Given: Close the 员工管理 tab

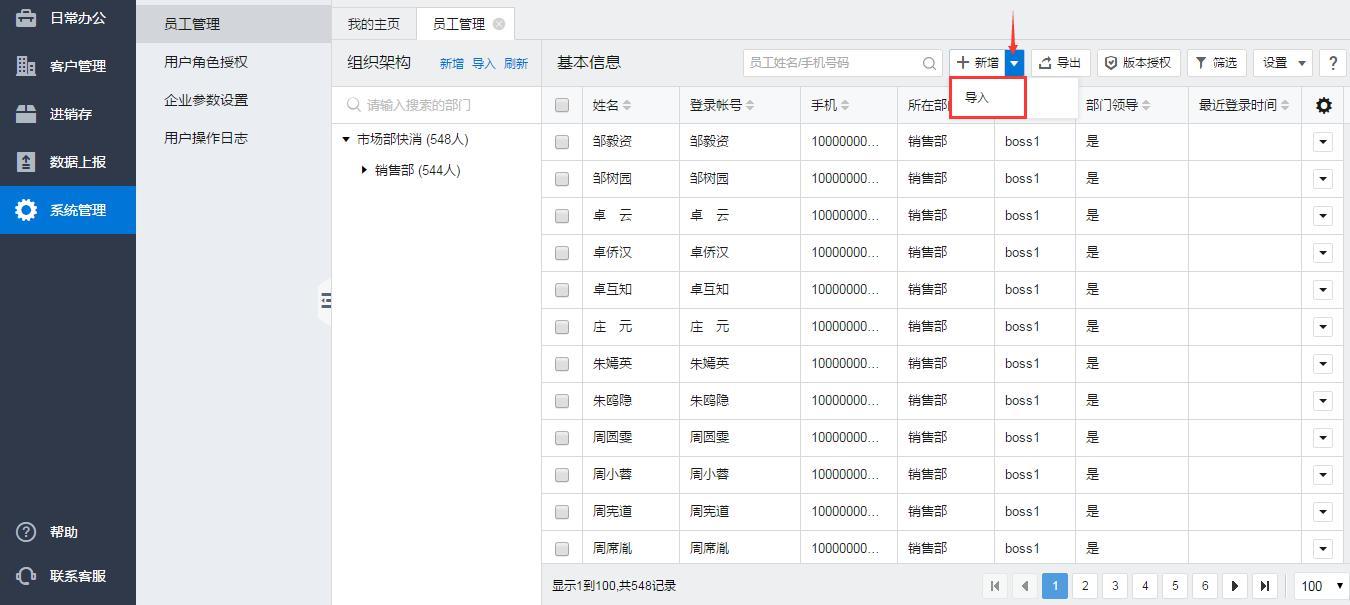Looking at the screenshot, I should (x=499, y=24).
